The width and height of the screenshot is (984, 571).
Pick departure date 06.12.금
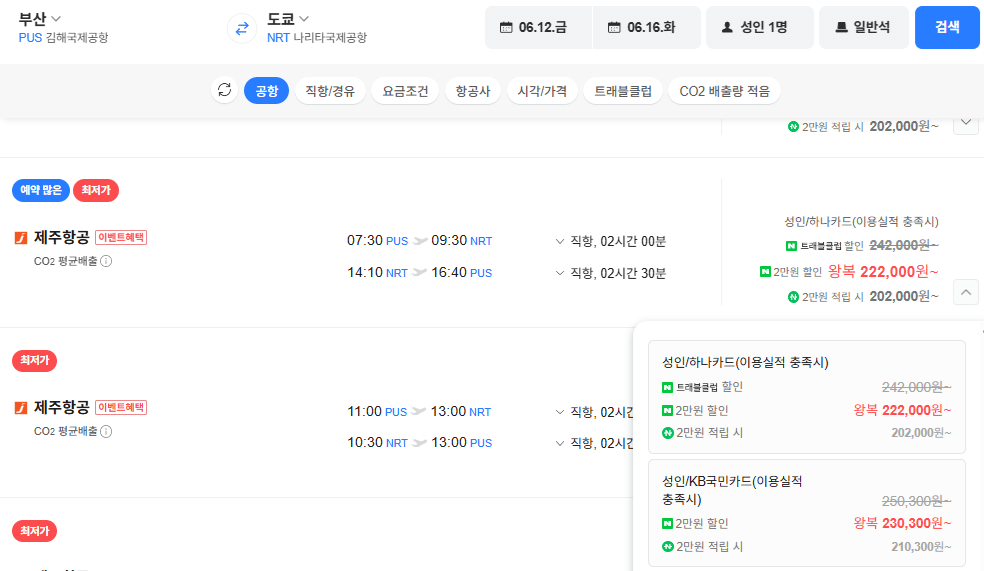(538, 27)
